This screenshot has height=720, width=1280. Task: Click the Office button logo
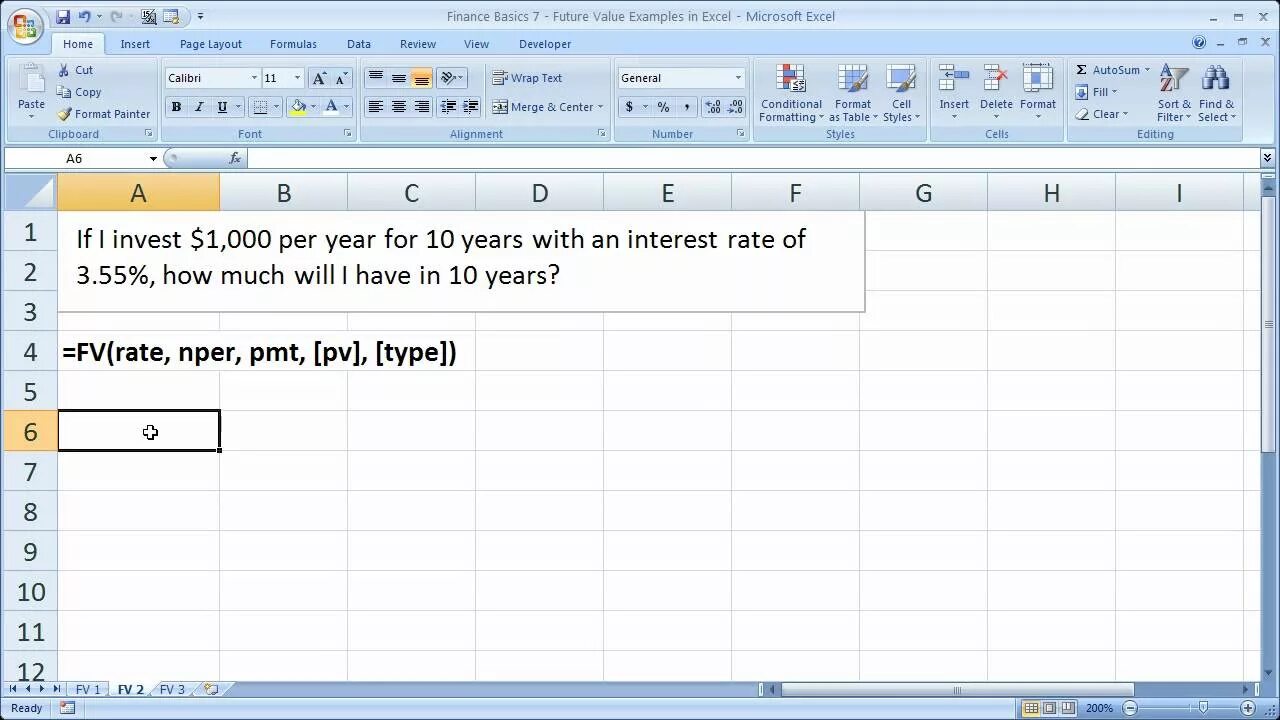(x=26, y=26)
